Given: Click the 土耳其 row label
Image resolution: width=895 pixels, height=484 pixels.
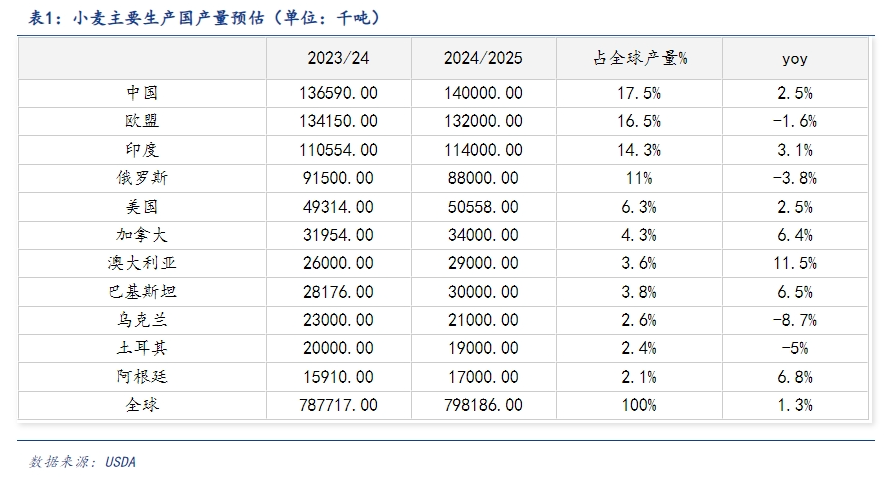Looking at the screenshot, I should tap(142, 348).
